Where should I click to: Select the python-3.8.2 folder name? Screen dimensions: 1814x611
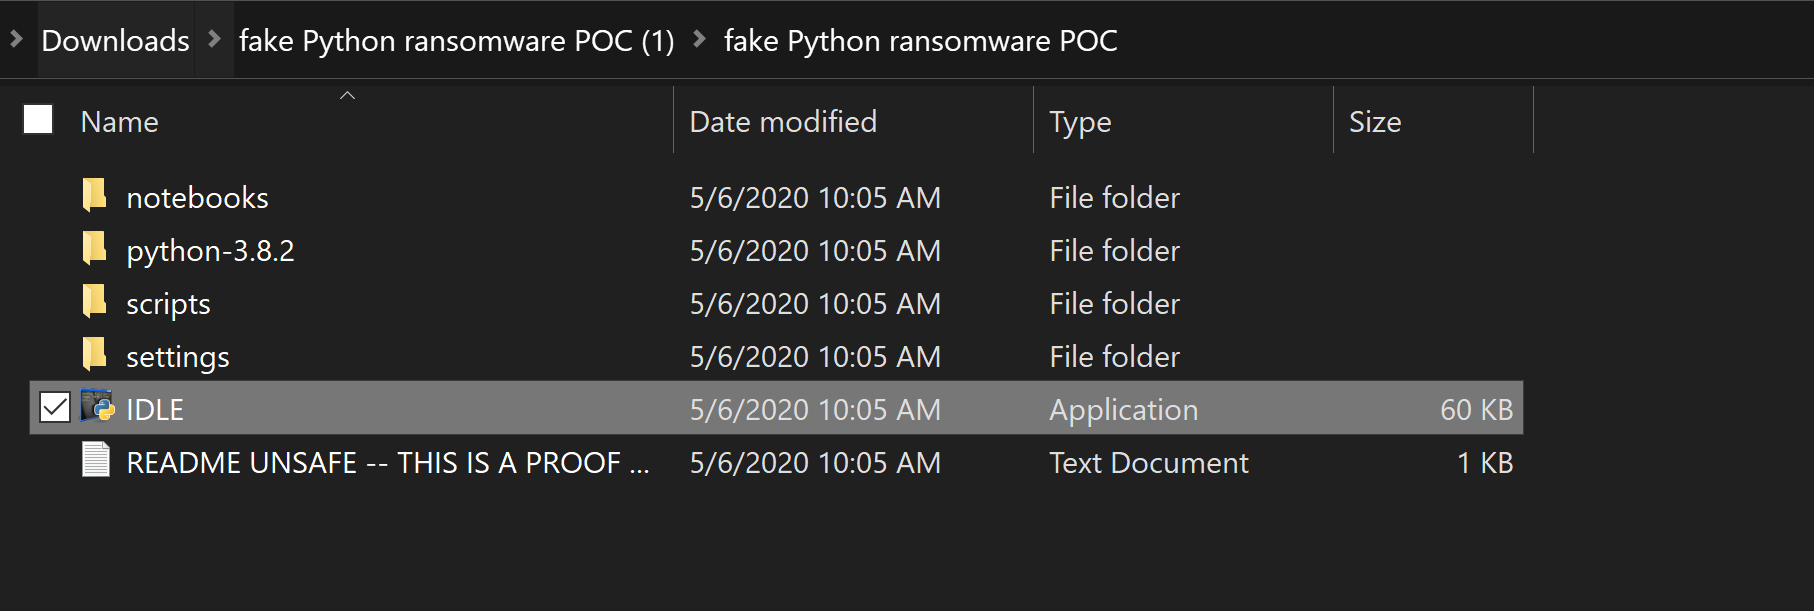(x=210, y=251)
